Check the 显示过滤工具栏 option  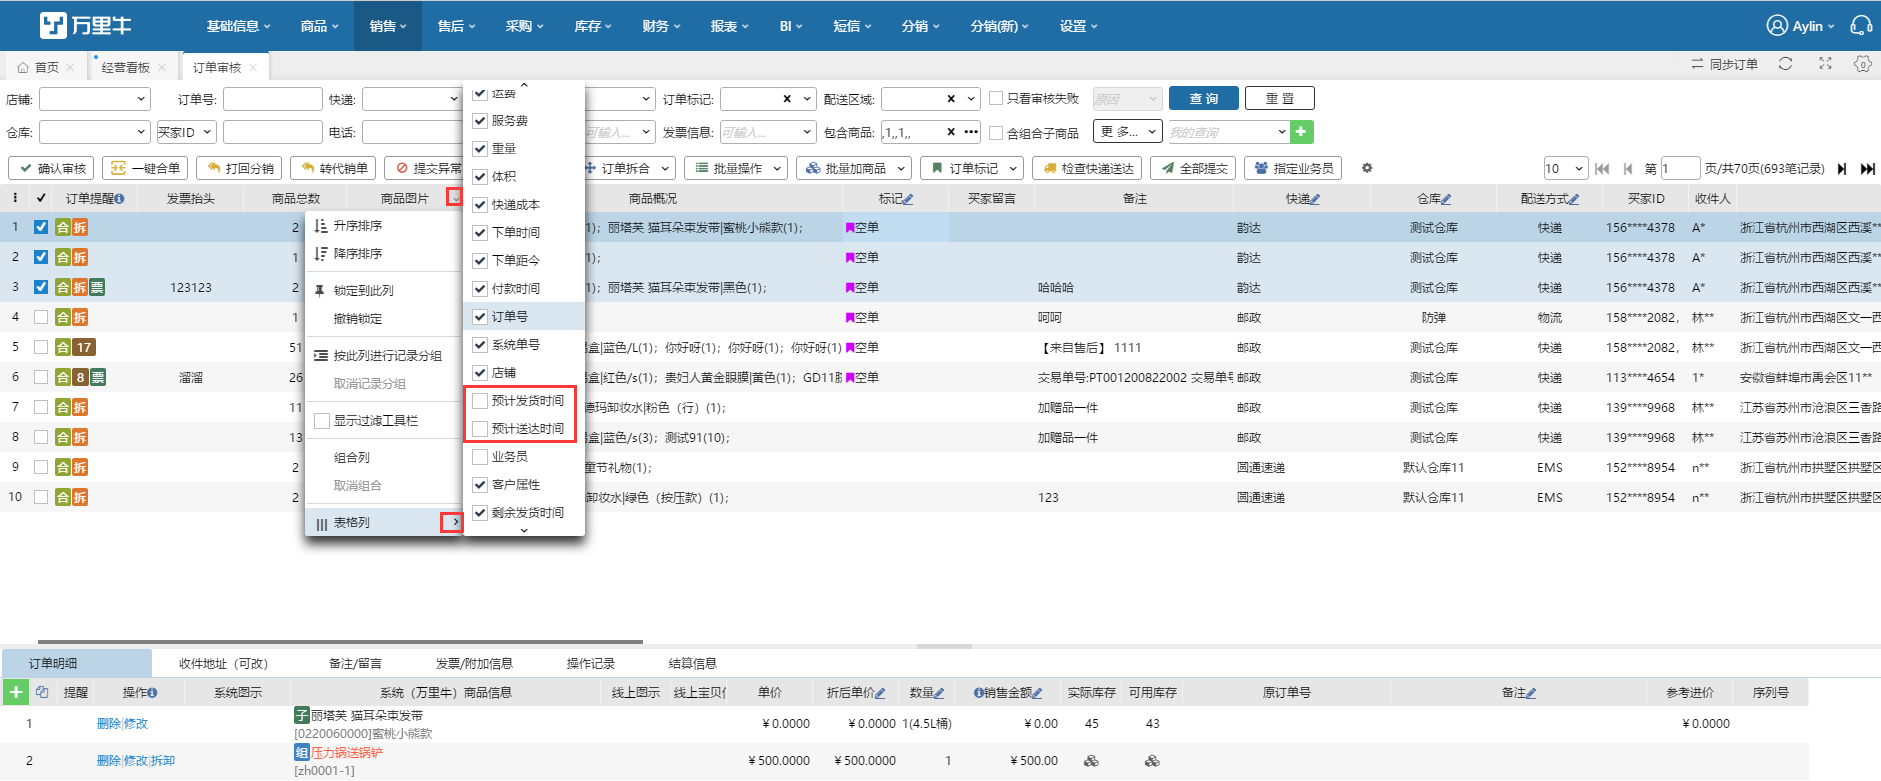coord(322,421)
